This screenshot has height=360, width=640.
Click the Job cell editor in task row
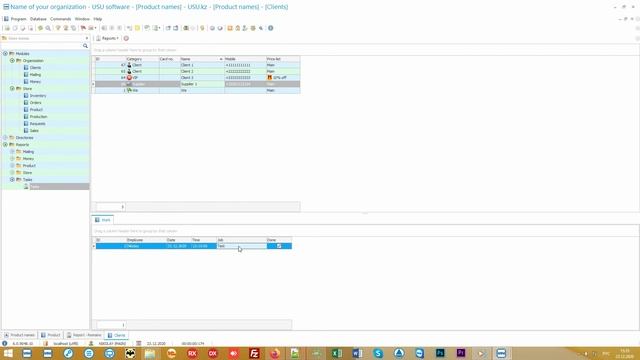[242, 246]
